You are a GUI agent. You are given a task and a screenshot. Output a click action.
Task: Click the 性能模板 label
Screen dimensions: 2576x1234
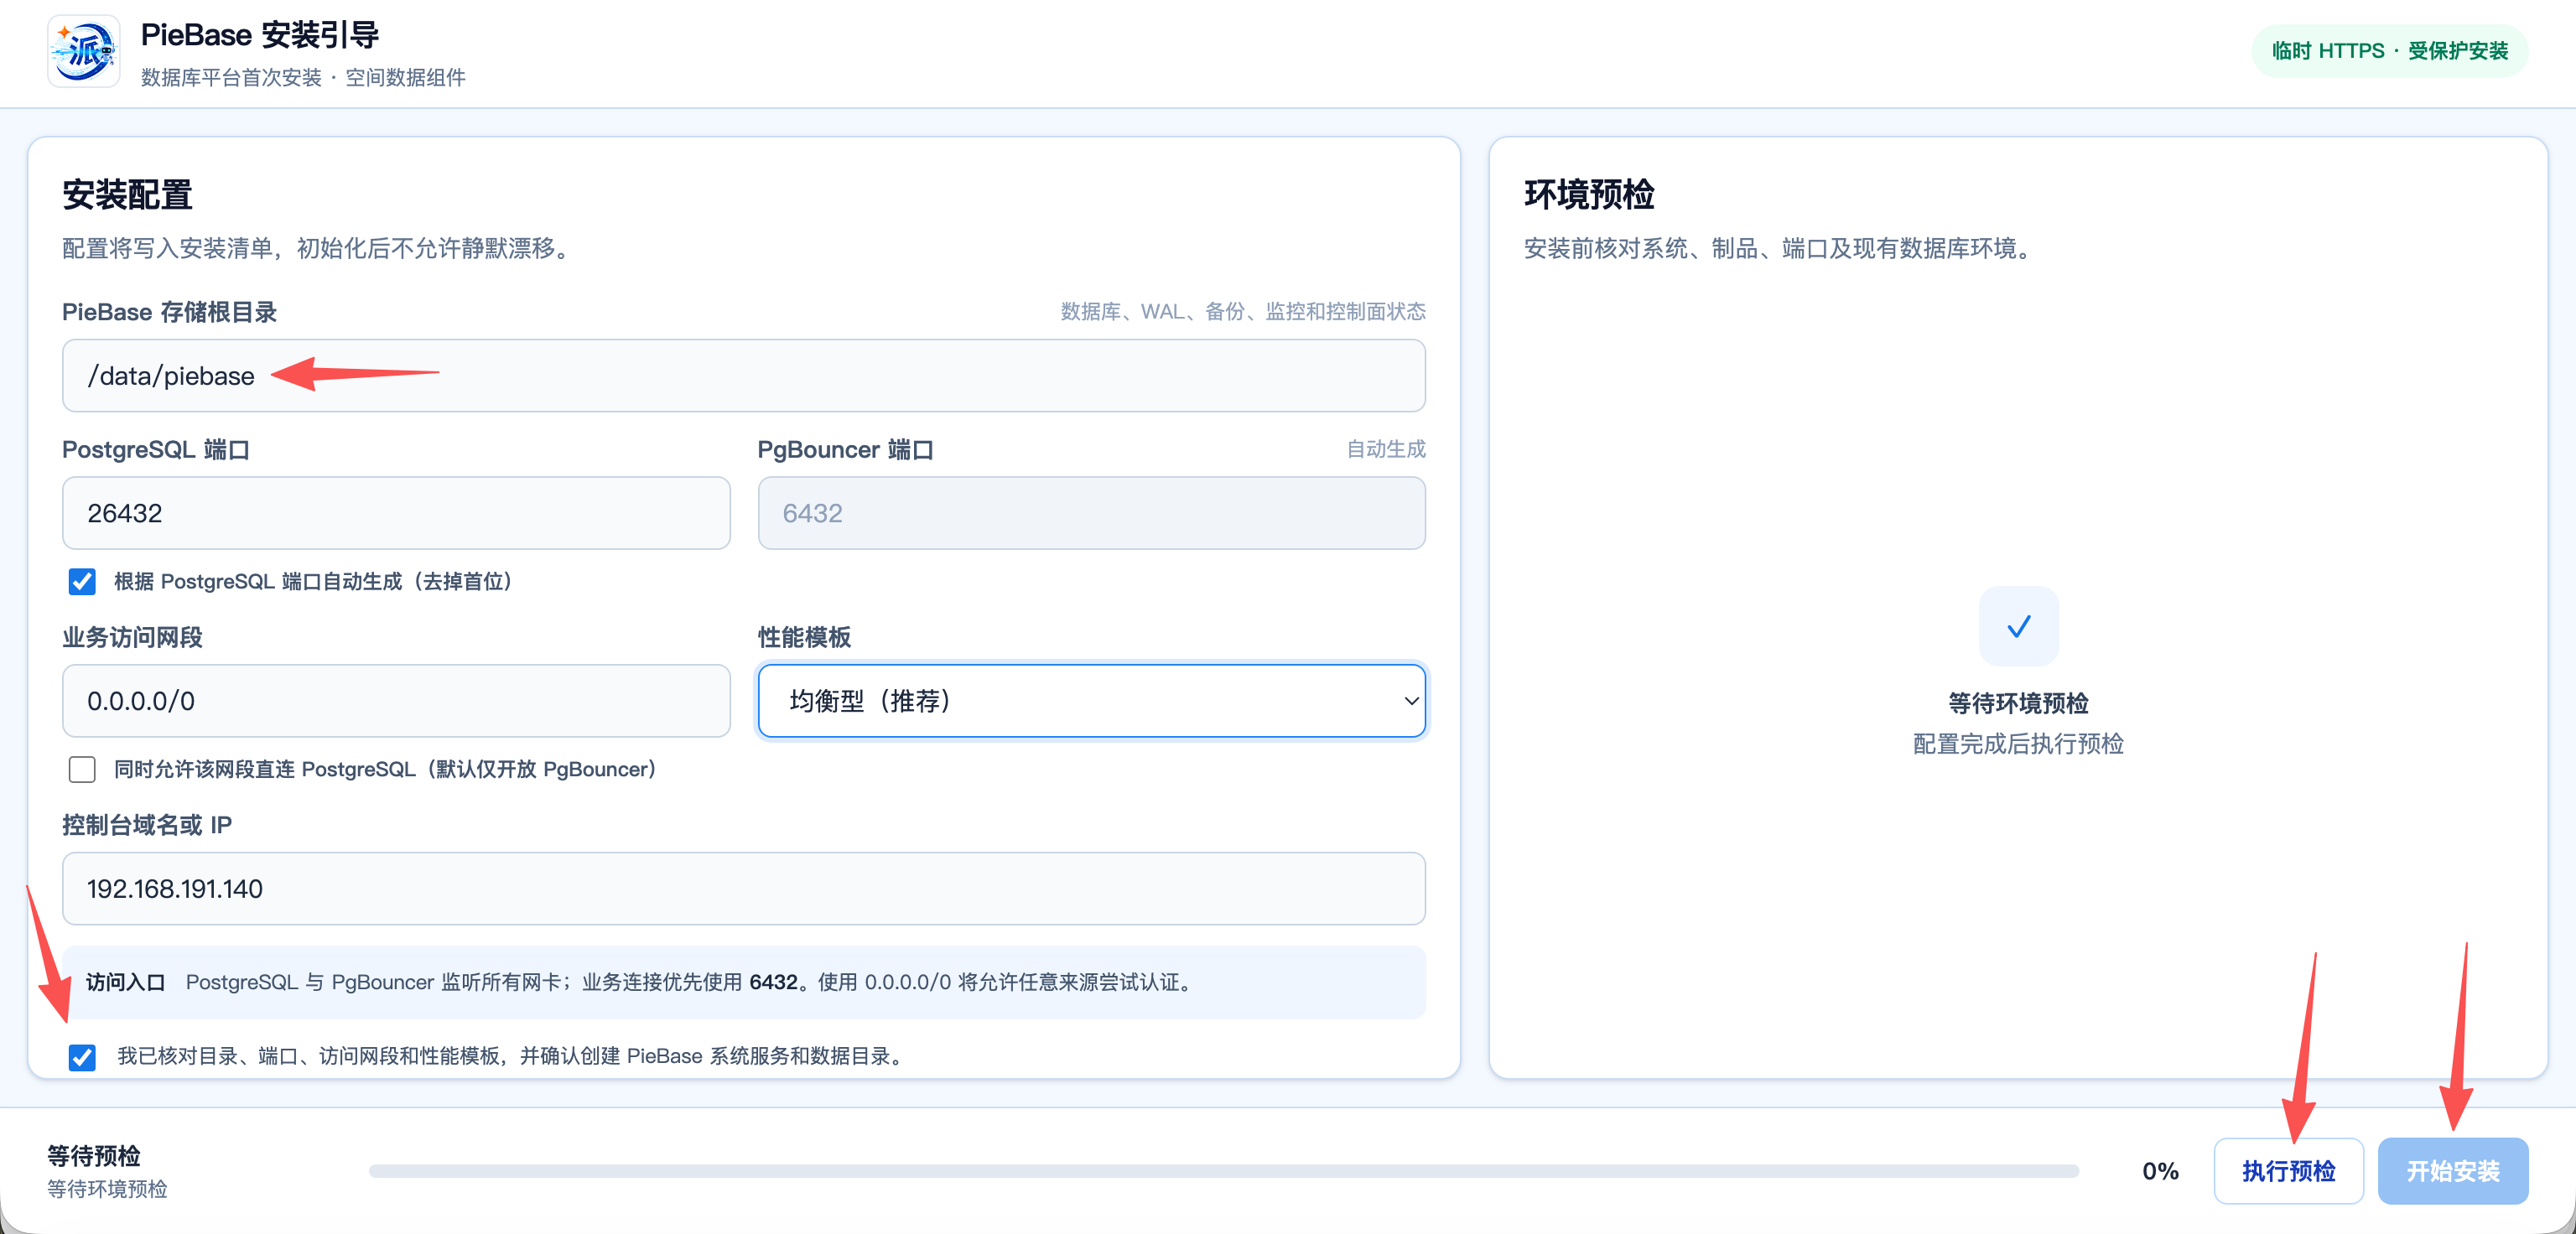(x=804, y=637)
